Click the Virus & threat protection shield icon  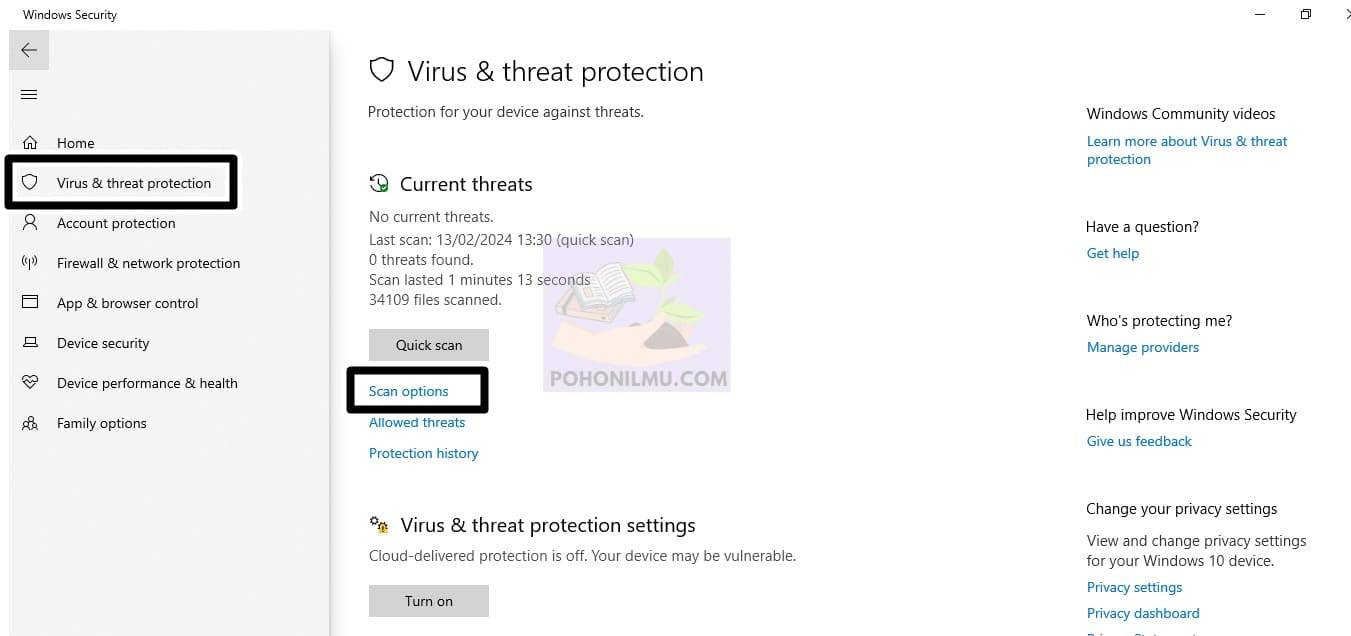(x=30, y=183)
